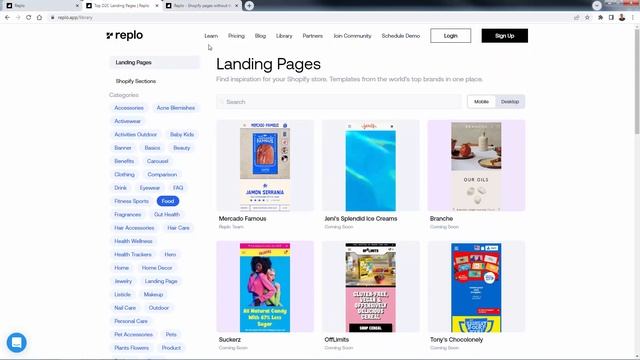Close the Top D2C Landing Pages tab
Viewport: 640px width, 360px height.
point(157,6)
